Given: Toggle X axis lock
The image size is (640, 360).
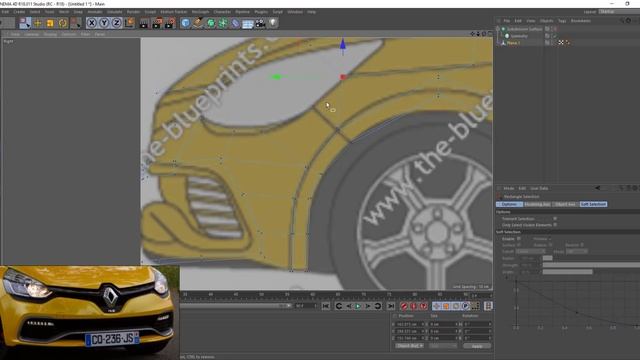Looking at the screenshot, I should (92, 23).
